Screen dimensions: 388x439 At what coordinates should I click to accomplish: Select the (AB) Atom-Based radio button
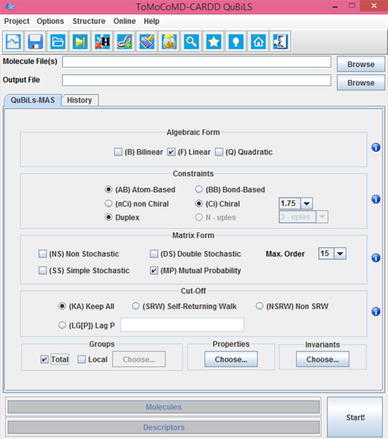tap(109, 189)
